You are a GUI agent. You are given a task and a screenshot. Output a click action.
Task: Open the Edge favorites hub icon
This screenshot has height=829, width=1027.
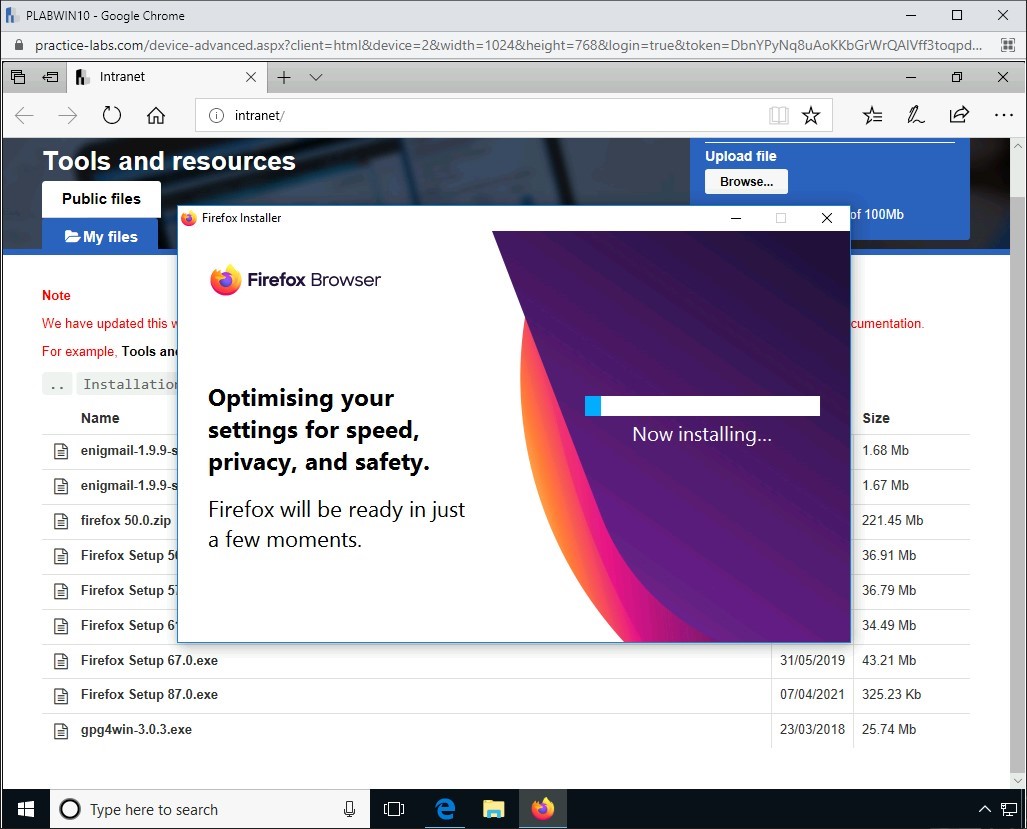(x=872, y=115)
